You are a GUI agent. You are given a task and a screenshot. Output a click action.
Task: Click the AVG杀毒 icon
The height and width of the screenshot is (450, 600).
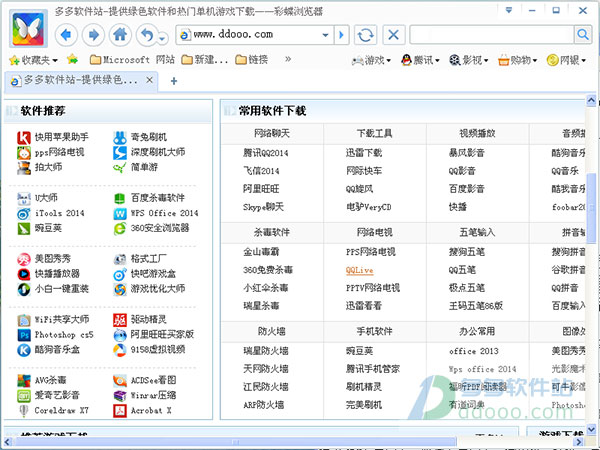point(24,380)
